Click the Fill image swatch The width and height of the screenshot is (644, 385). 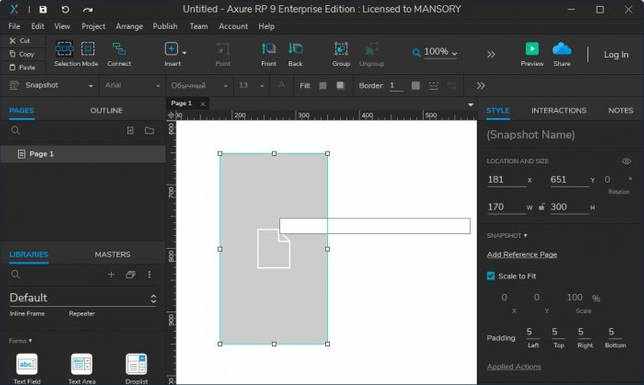tap(340, 85)
